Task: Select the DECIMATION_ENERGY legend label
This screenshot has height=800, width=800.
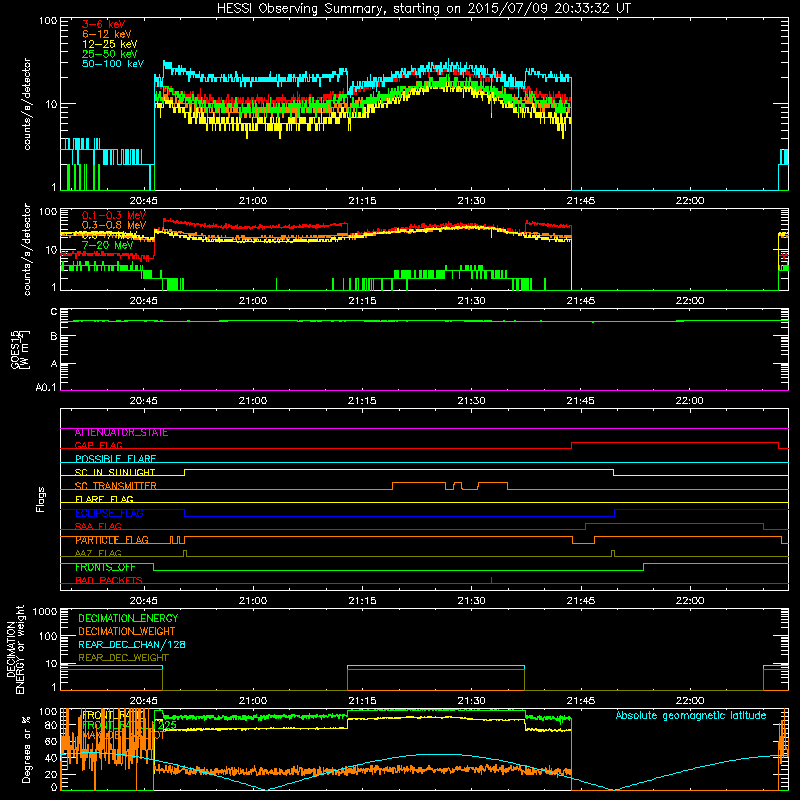Action: (x=128, y=618)
